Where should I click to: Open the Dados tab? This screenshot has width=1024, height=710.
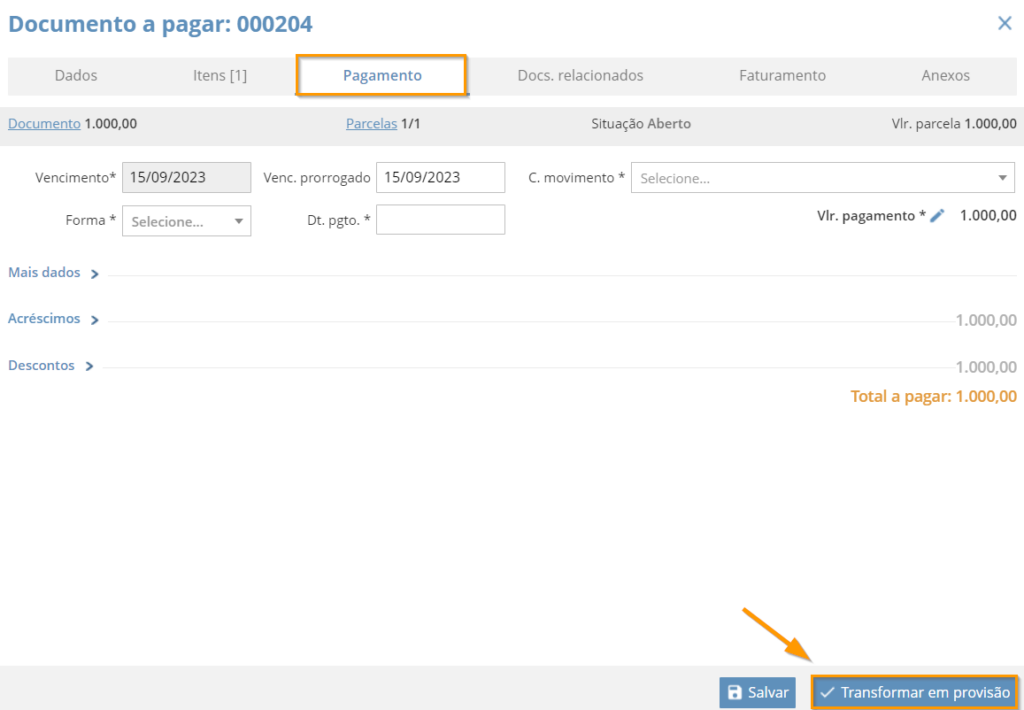coord(76,75)
